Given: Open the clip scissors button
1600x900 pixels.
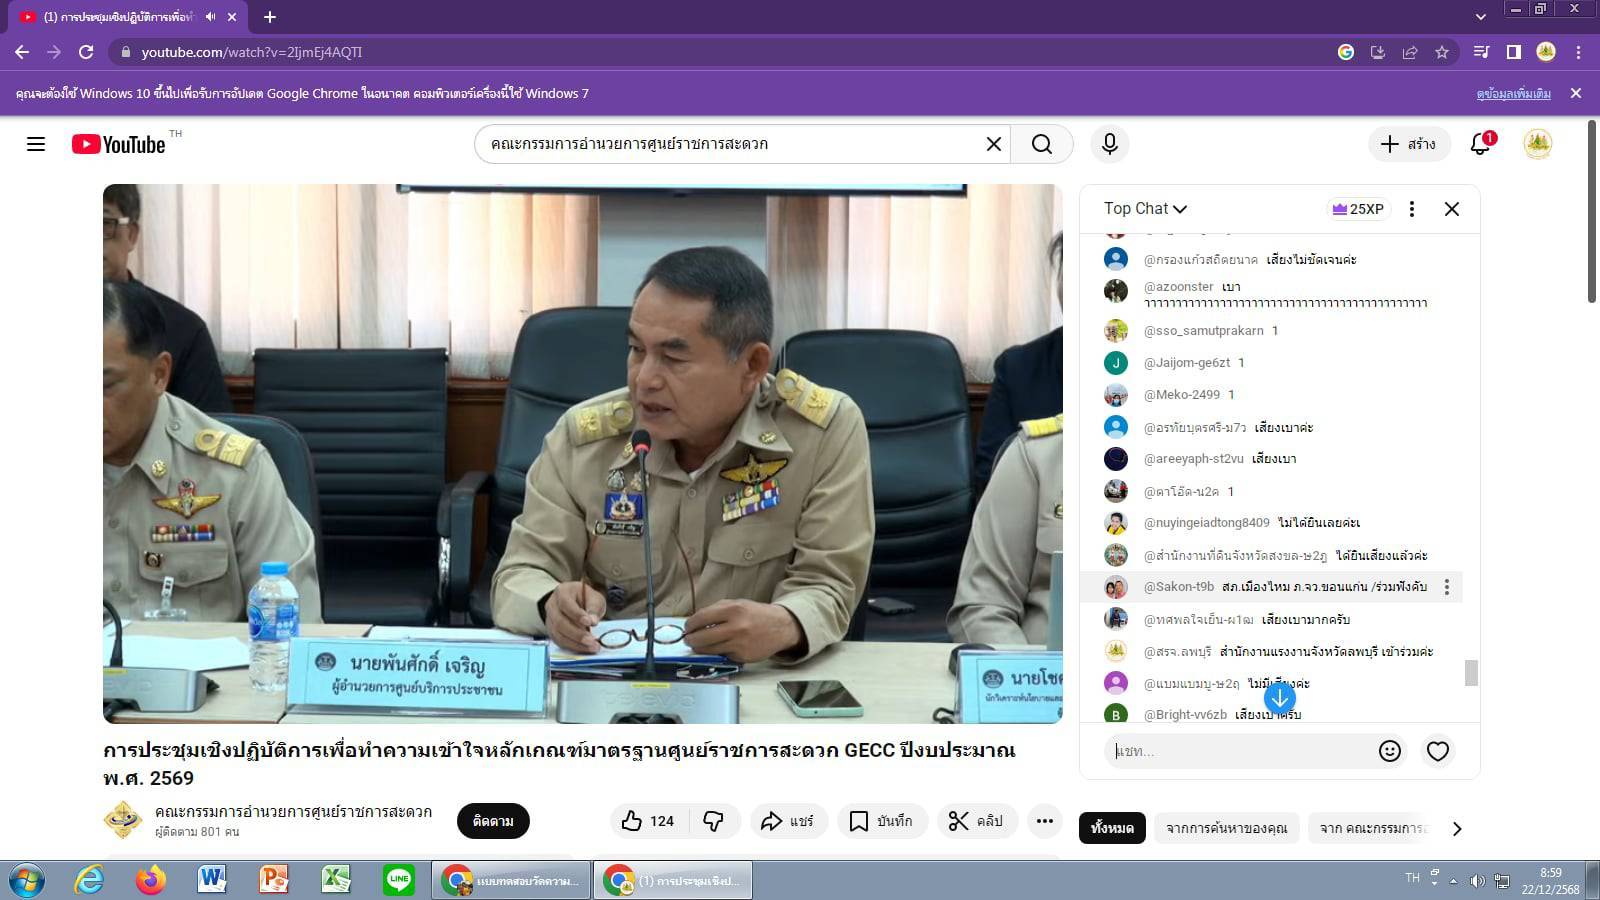Looking at the screenshot, I should click(975, 821).
